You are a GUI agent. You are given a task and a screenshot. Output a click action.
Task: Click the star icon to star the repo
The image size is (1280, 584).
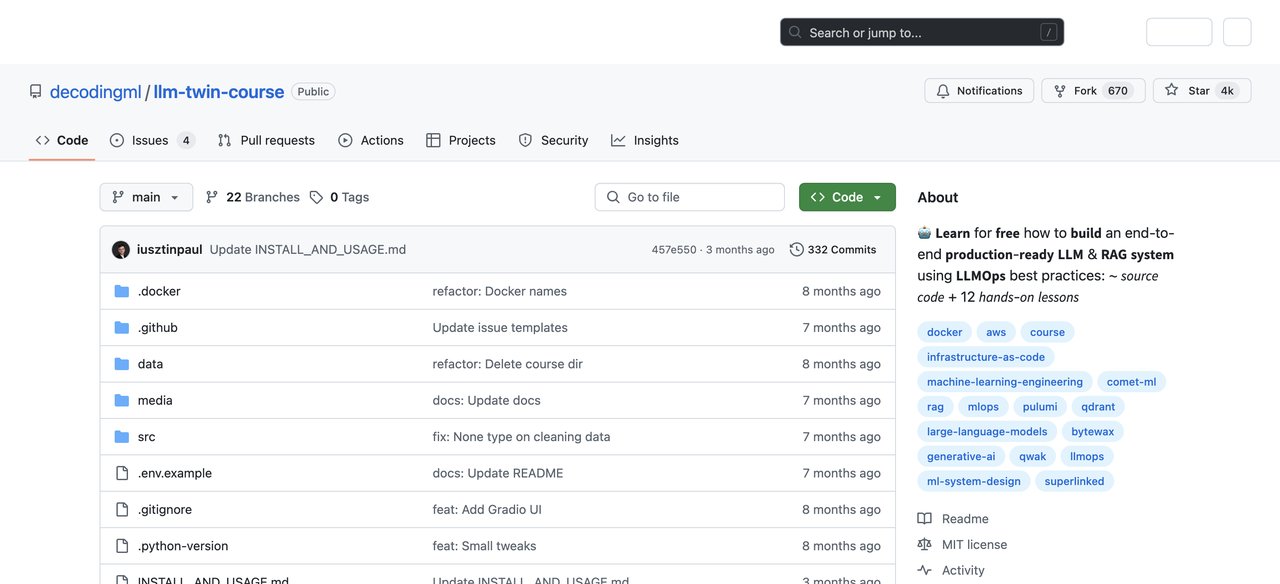click(1173, 91)
